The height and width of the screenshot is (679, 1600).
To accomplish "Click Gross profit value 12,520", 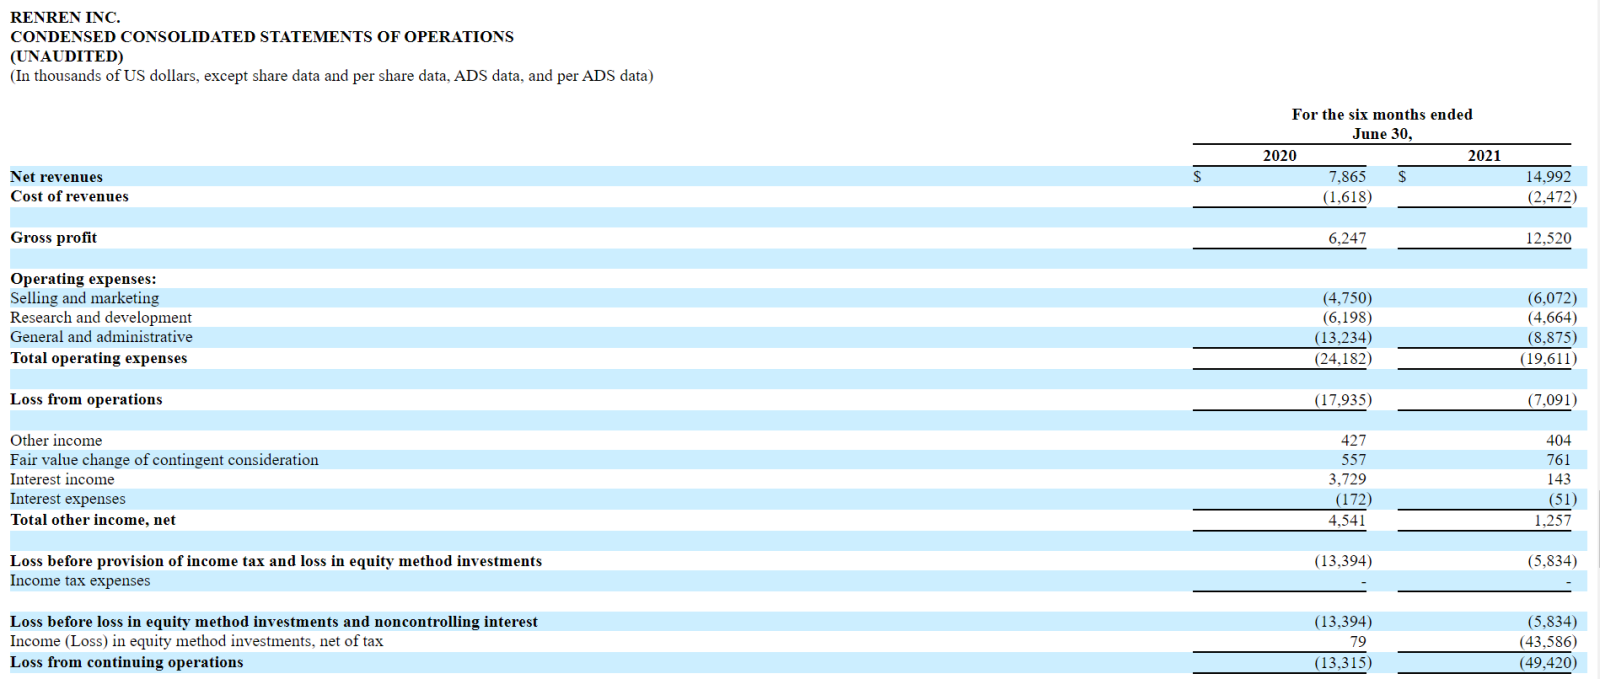I will [1548, 238].
